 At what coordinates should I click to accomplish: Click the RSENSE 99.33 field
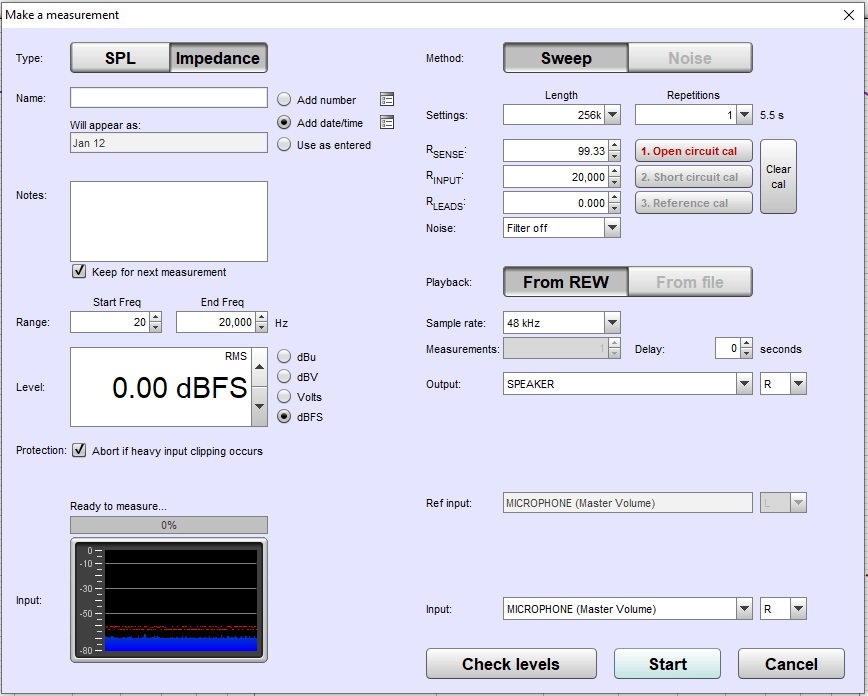click(556, 151)
